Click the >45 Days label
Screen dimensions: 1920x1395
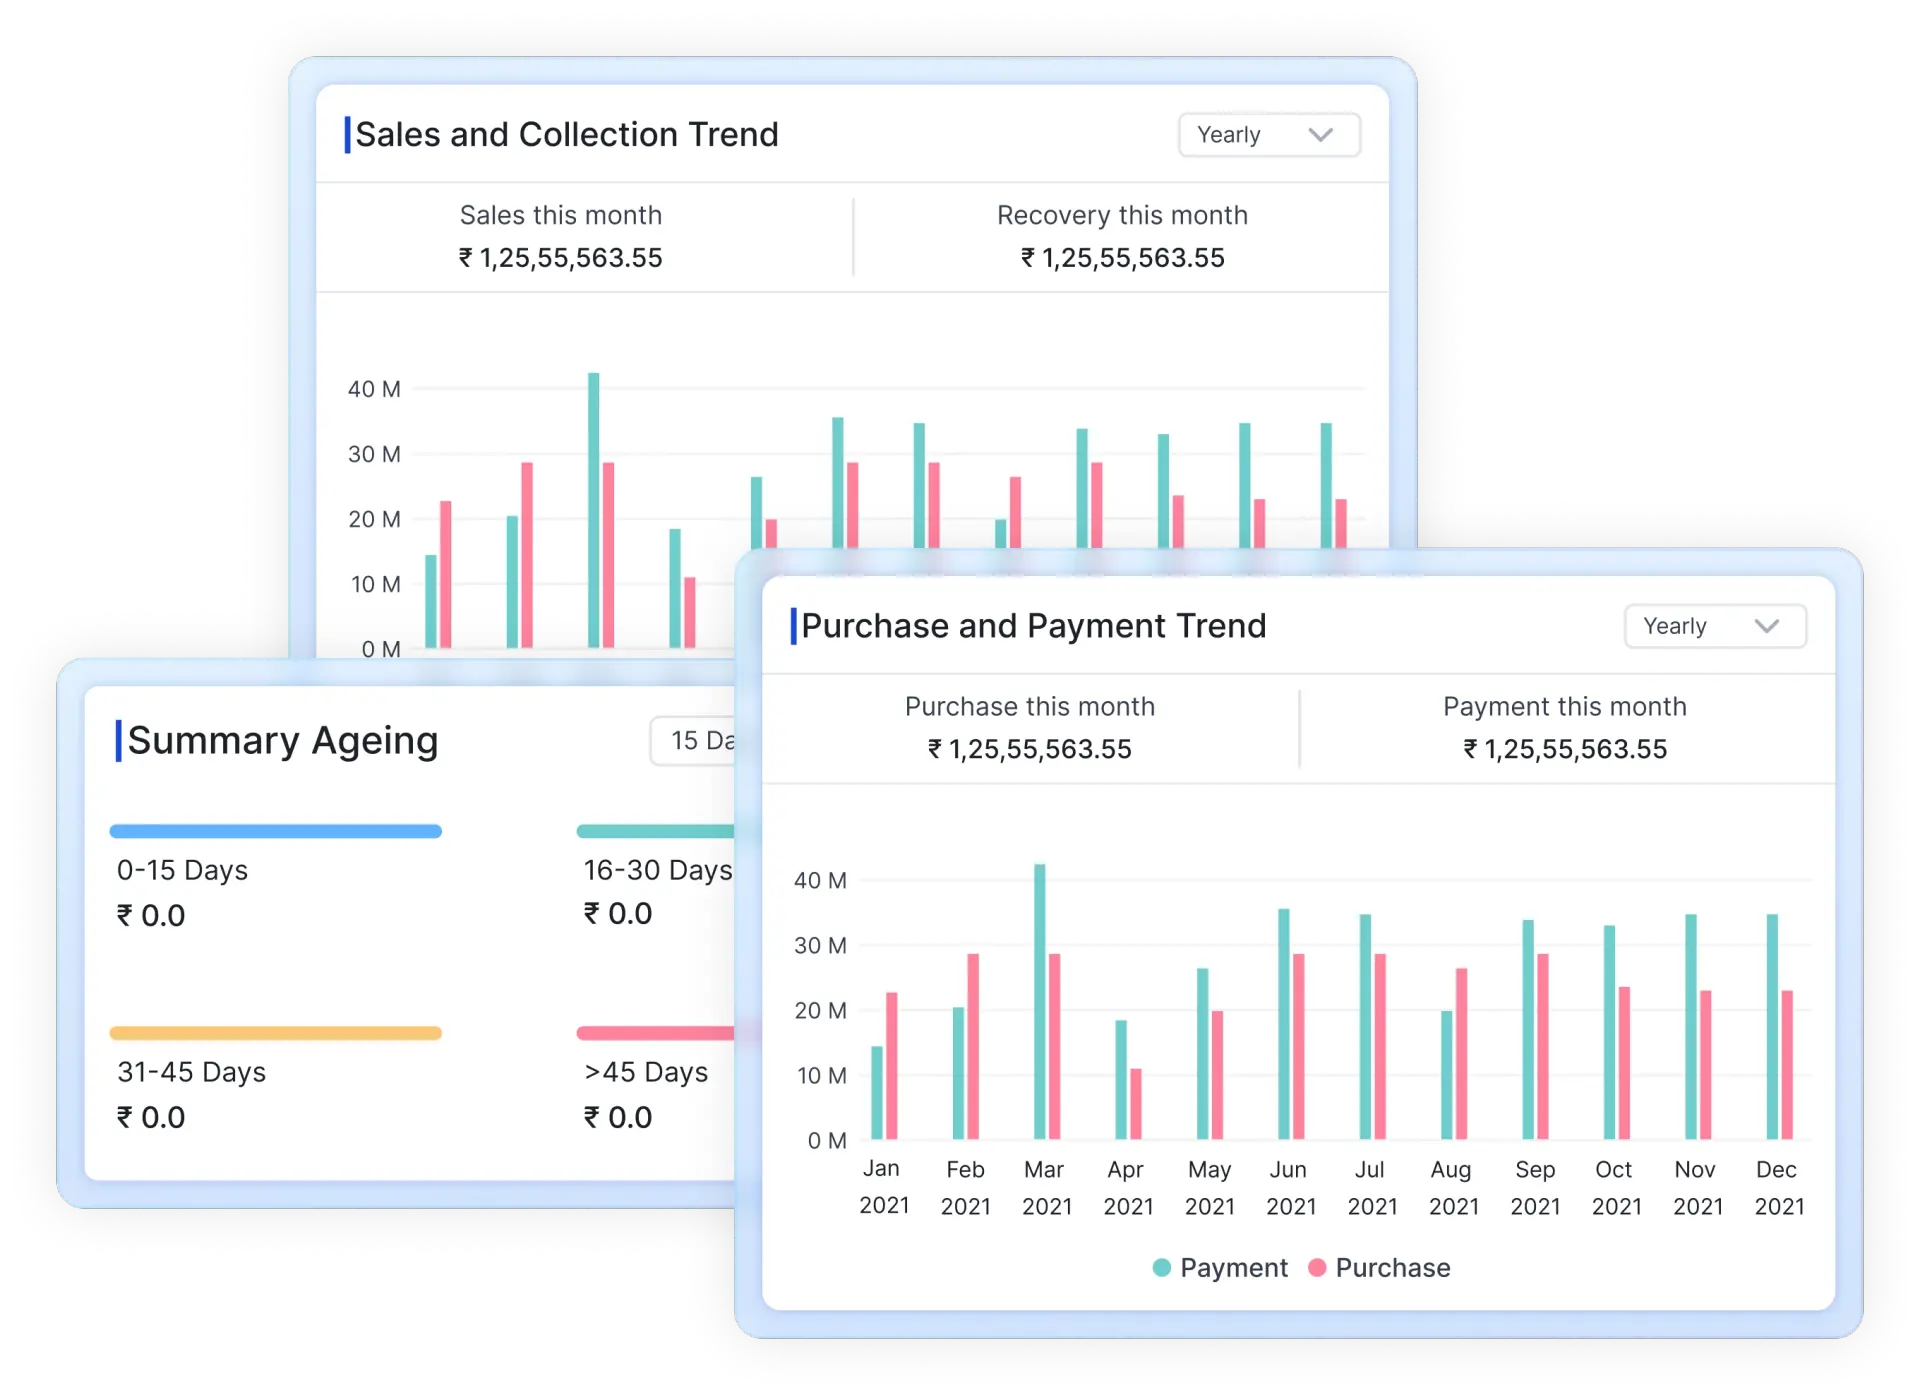tap(646, 1072)
